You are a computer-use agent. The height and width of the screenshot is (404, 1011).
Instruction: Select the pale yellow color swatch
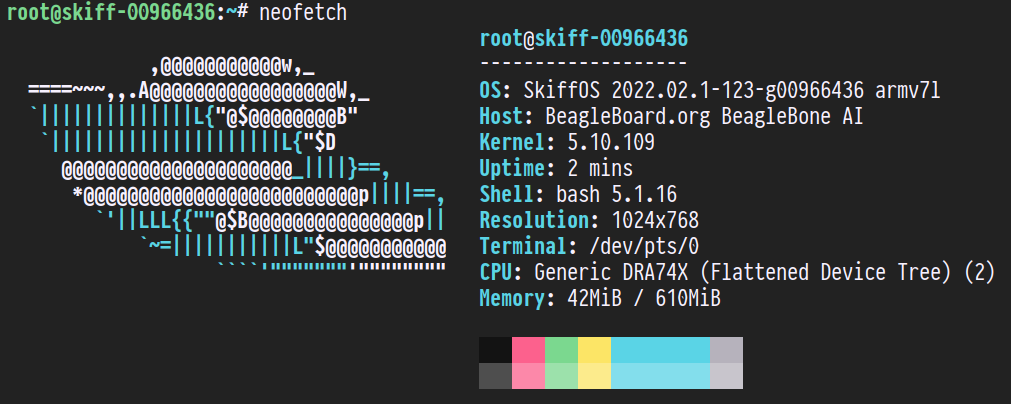tap(594, 376)
